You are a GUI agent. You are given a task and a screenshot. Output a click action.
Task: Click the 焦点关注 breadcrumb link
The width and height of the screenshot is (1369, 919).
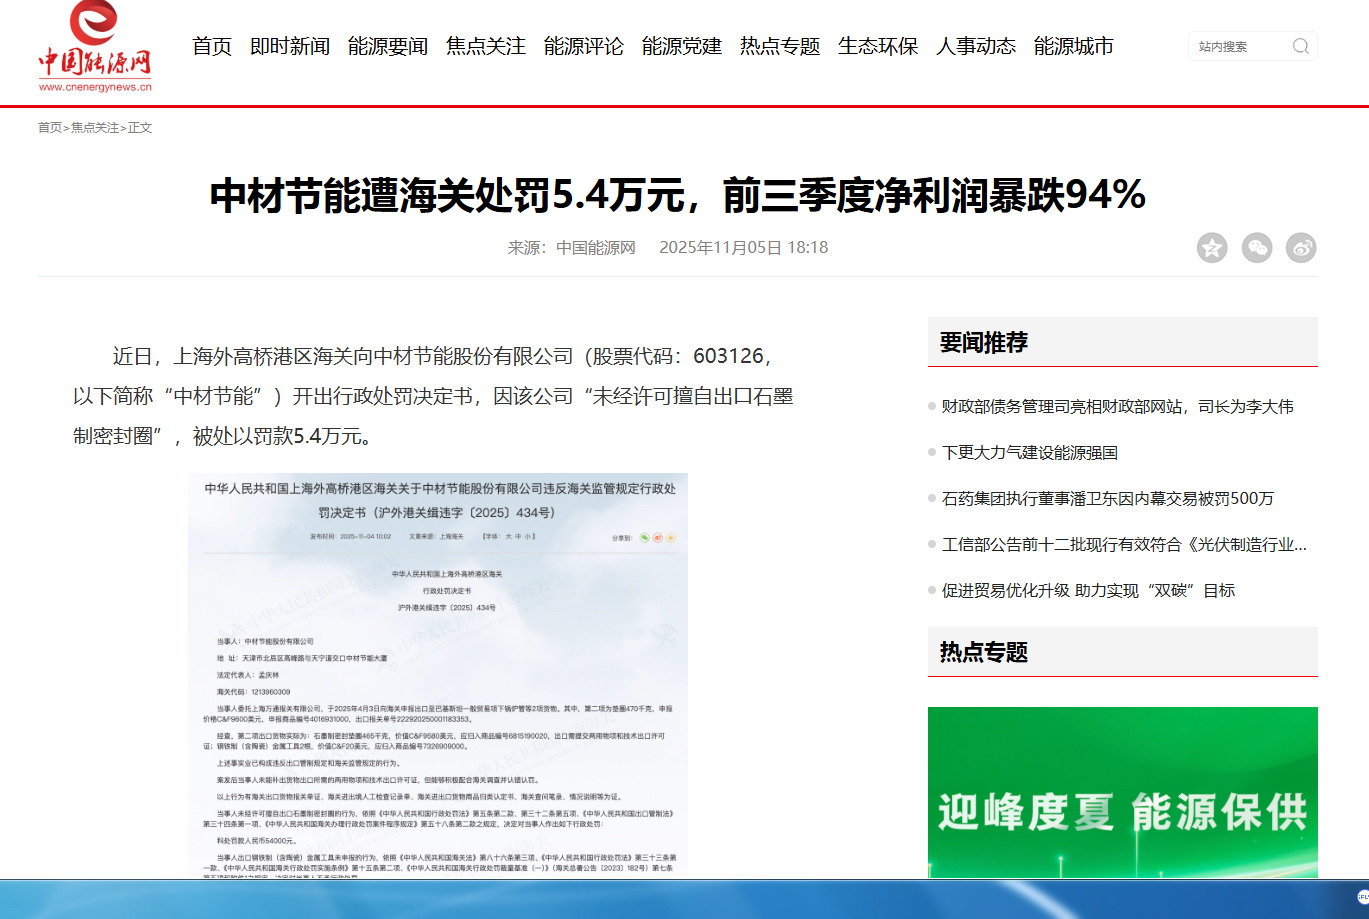click(x=95, y=128)
